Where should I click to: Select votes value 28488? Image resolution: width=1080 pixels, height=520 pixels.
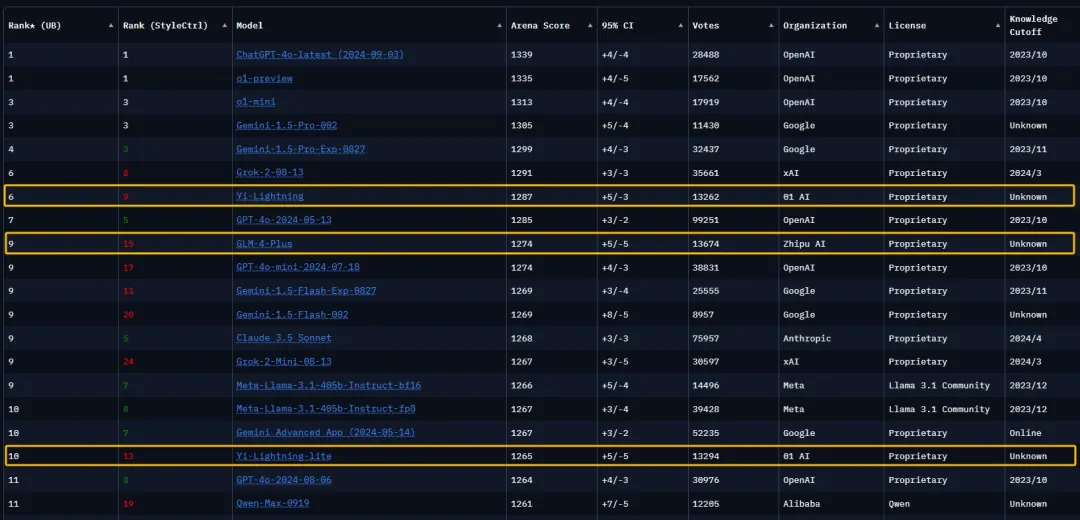click(706, 54)
